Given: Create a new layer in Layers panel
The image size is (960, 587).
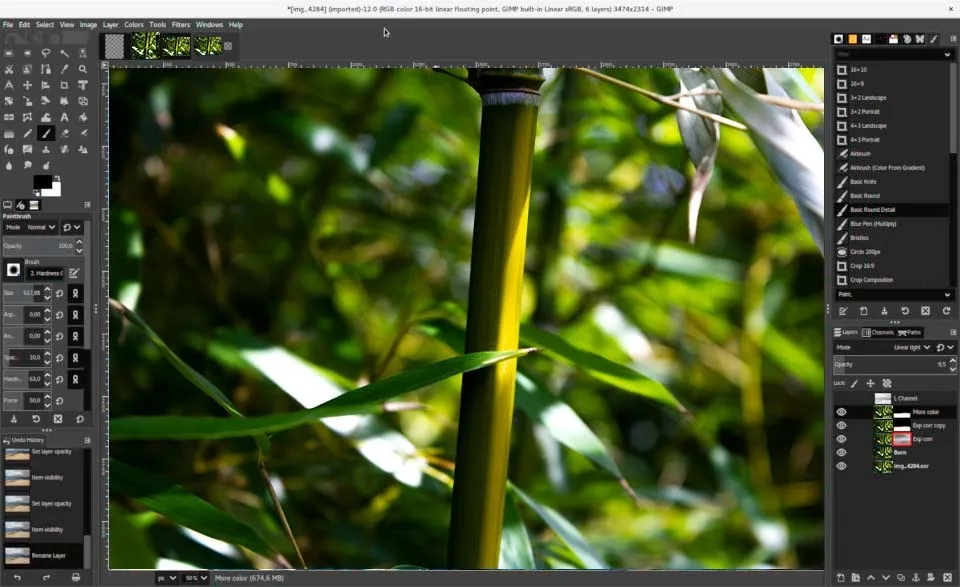Looking at the screenshot, I should click(x=841, y=577).
